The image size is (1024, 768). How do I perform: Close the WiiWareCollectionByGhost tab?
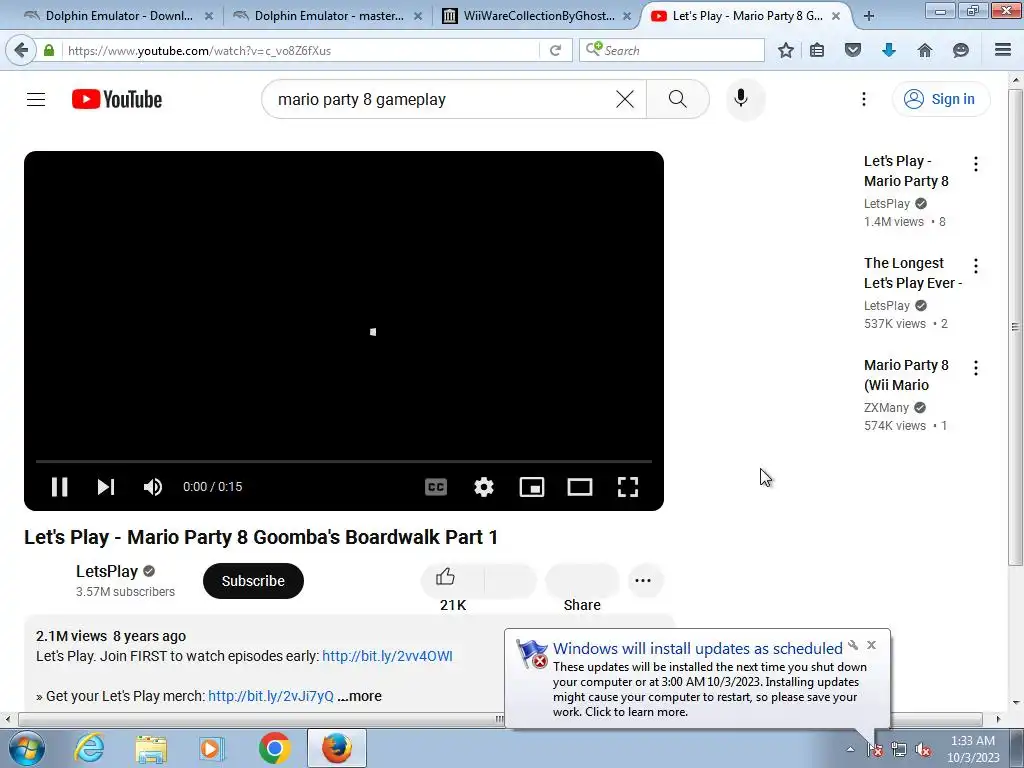[x=626, y=16]
